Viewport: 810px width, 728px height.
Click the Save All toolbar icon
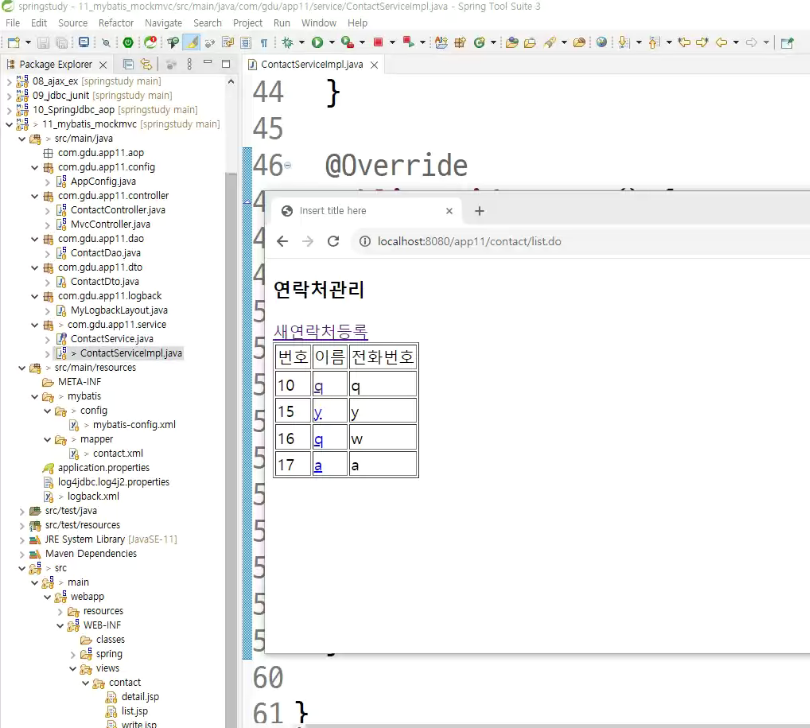(x=61, y=42)
